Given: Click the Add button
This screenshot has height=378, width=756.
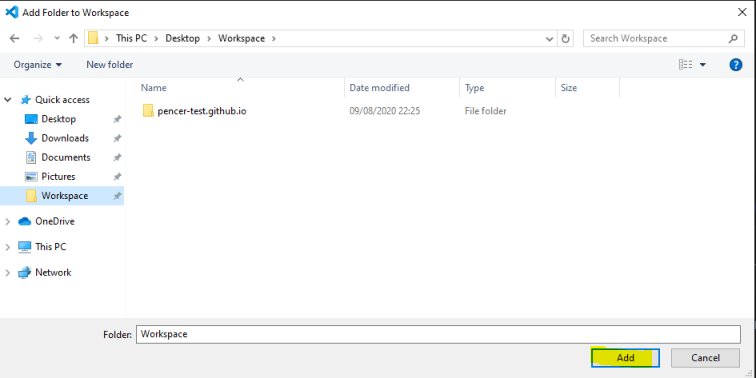Looking at the screenshot, I should pyautogui.click(x=625, y=358).
